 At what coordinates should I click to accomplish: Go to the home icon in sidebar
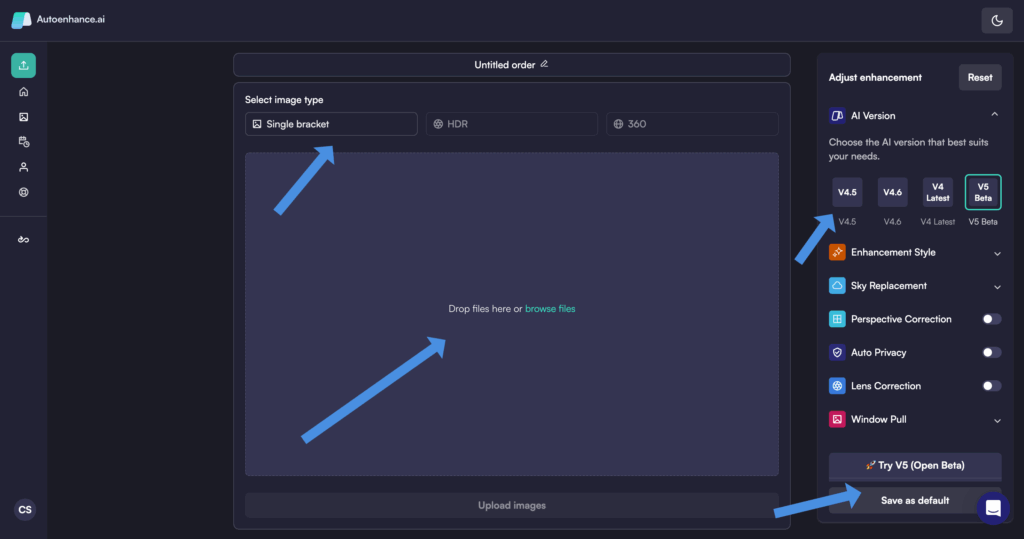(23, 91)
